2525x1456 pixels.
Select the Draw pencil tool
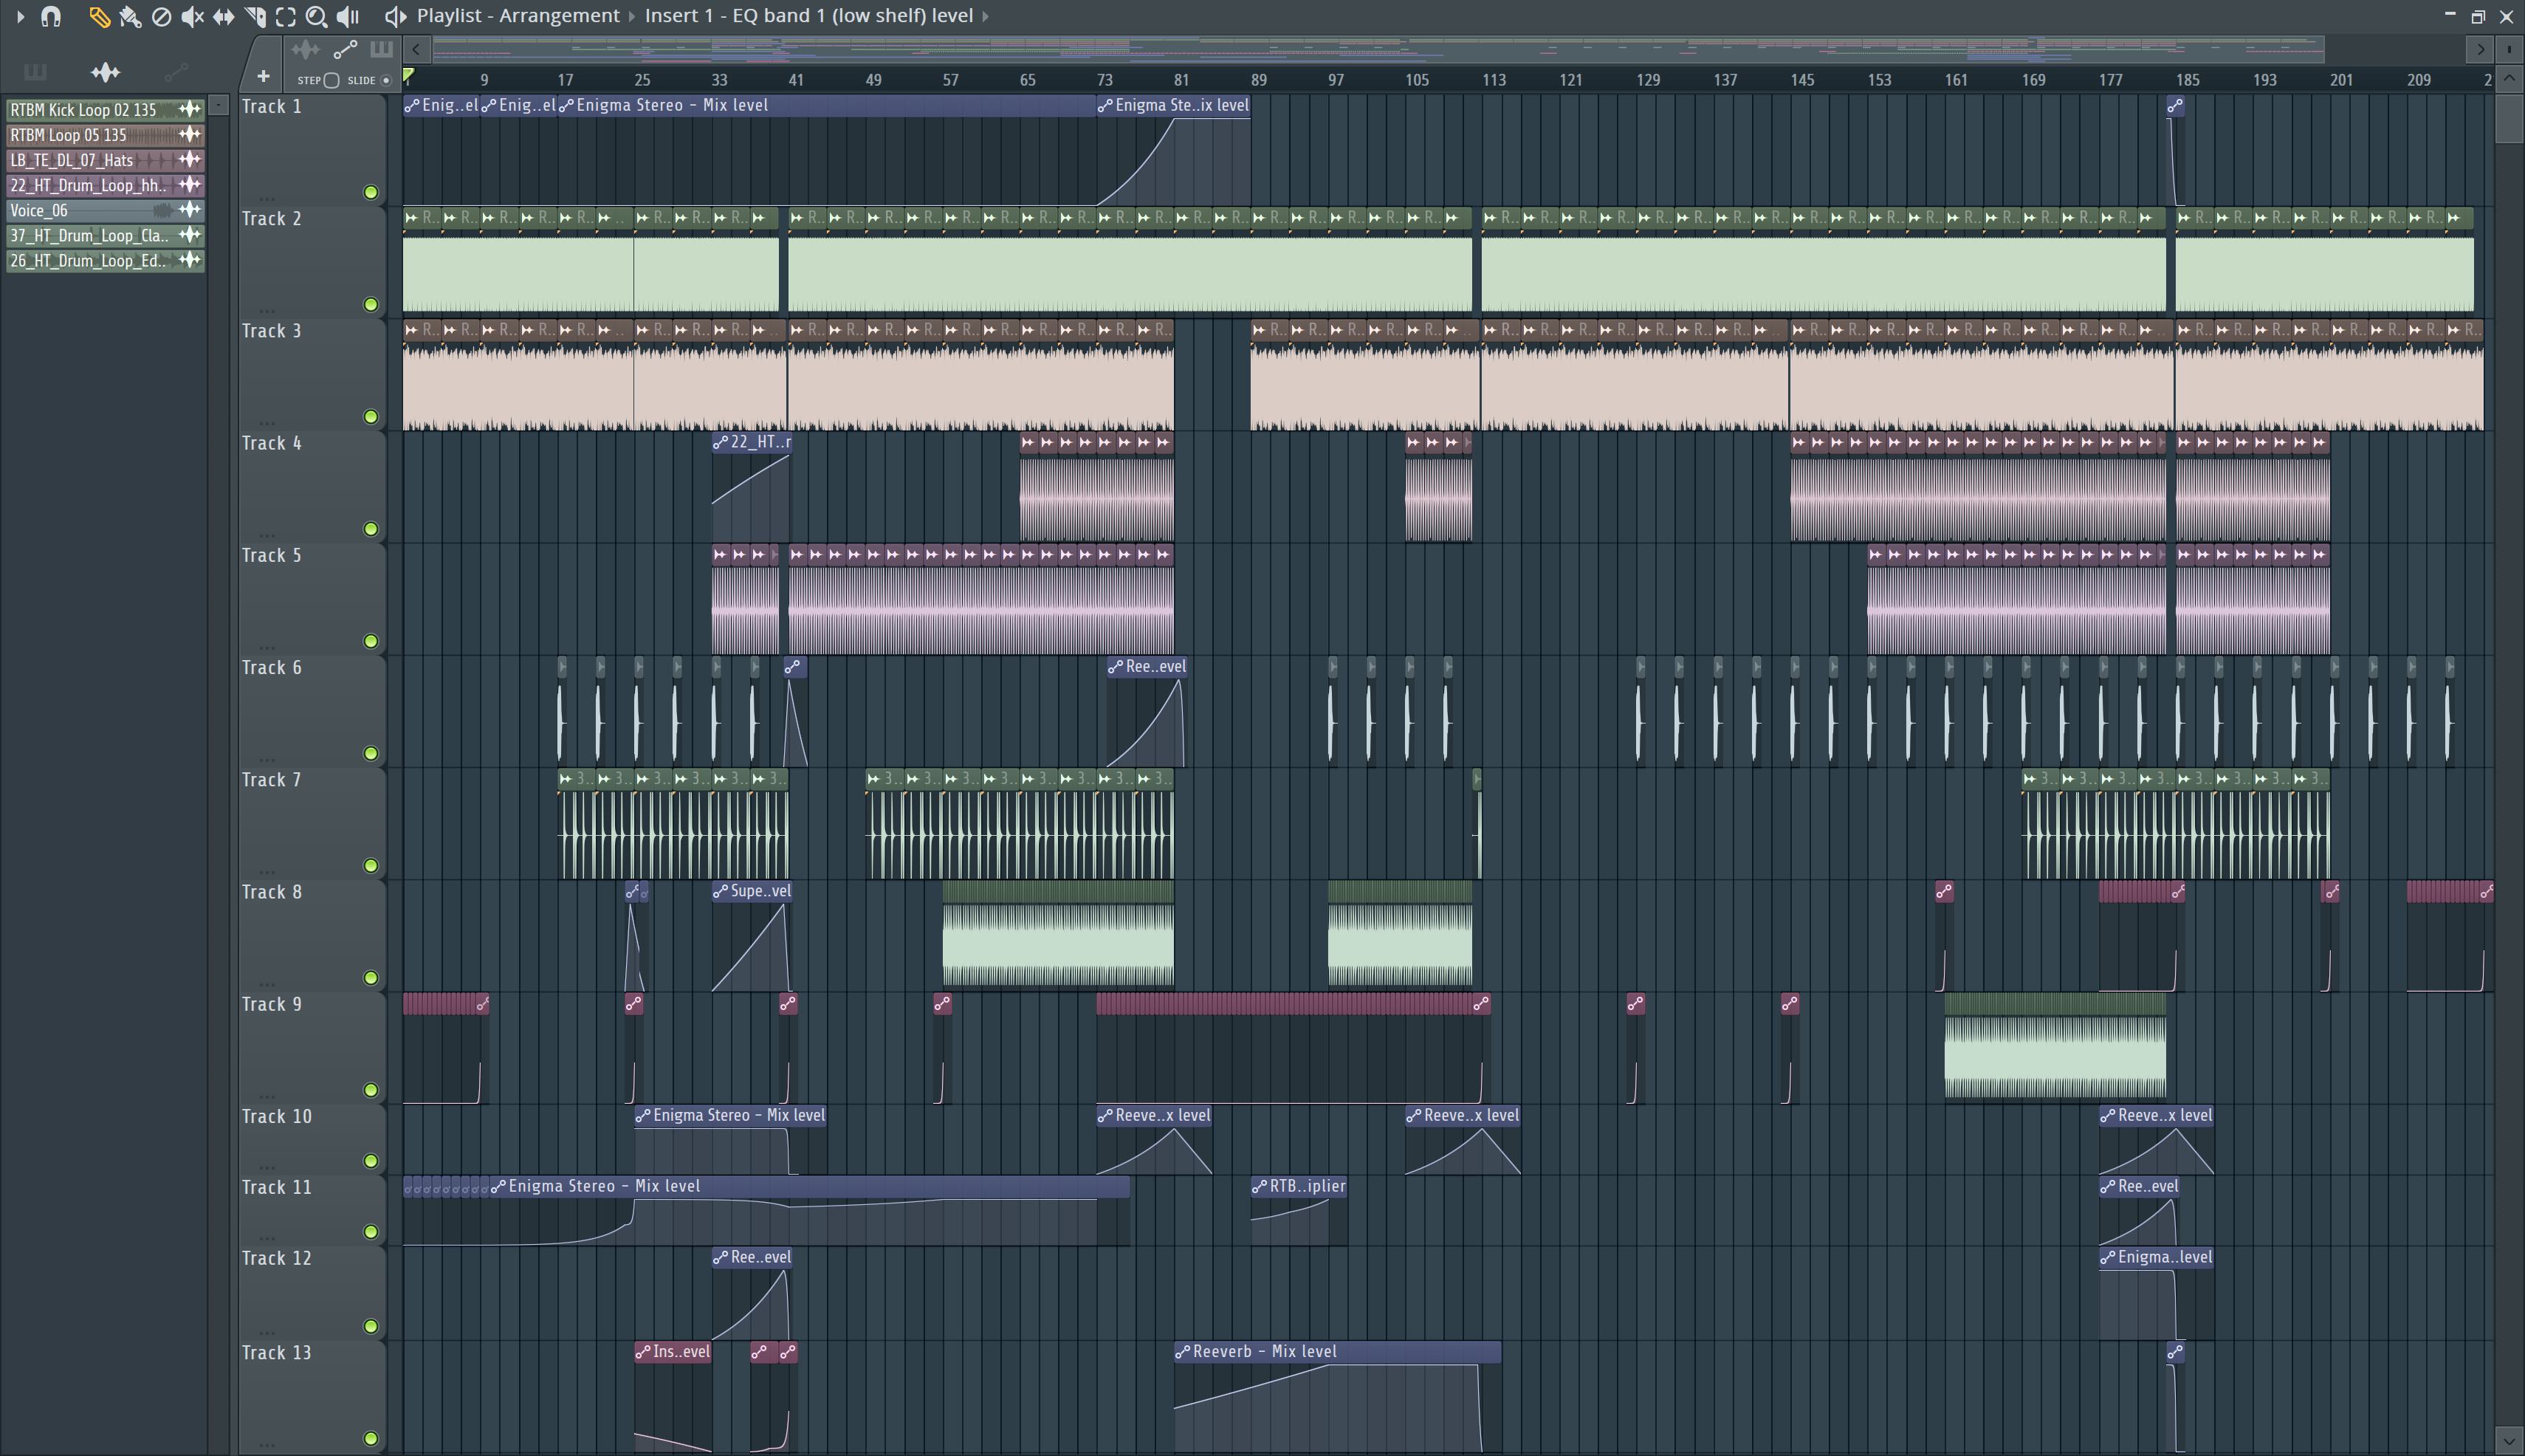tap(98, 16)
